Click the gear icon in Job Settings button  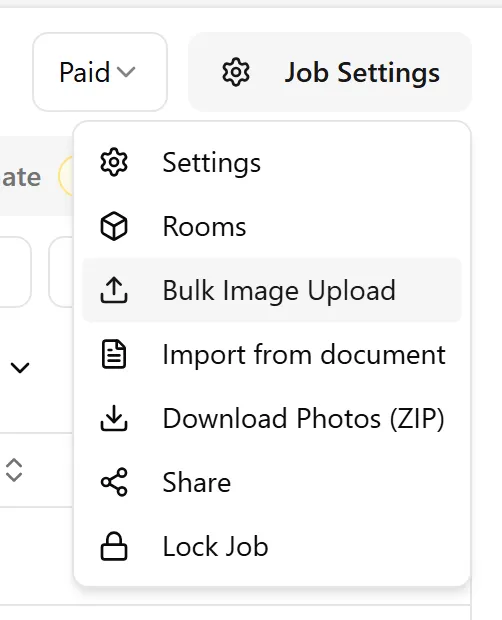click(236, 72)
